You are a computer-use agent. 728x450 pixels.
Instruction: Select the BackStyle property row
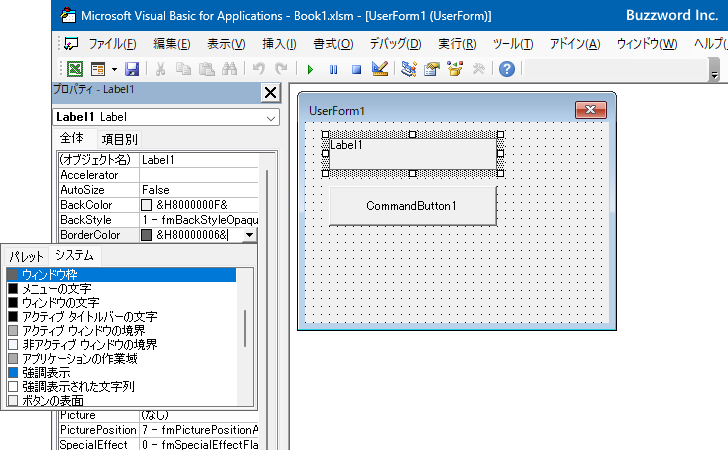[158, 220]
